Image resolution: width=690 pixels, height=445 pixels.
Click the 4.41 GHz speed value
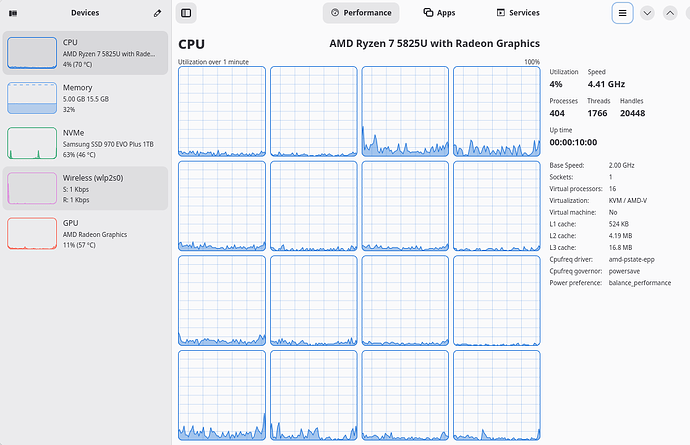tap(606, 84)
